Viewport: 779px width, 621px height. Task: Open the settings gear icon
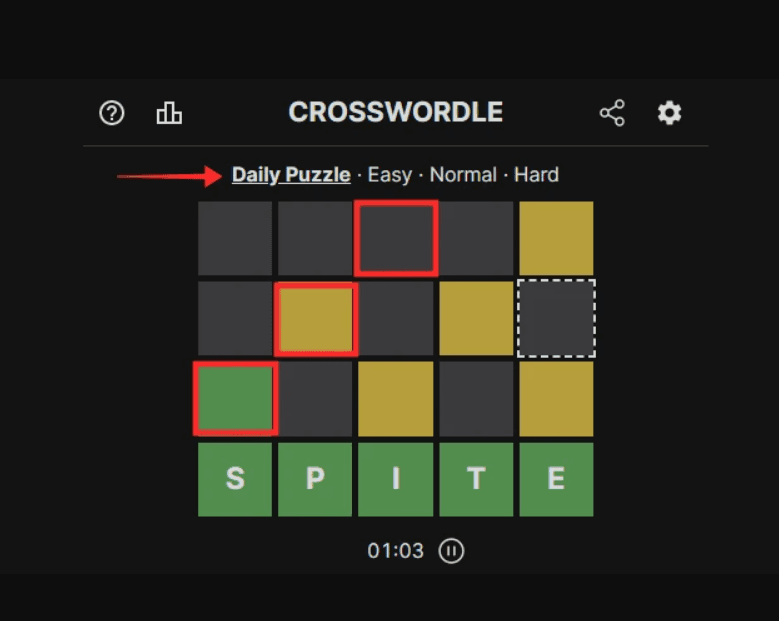point(669,113)
